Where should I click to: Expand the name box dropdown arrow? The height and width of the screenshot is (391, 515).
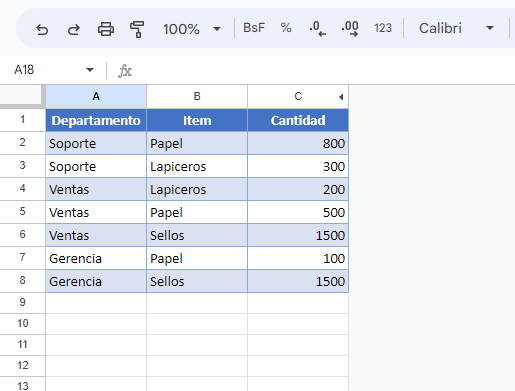tap(90, 70)
